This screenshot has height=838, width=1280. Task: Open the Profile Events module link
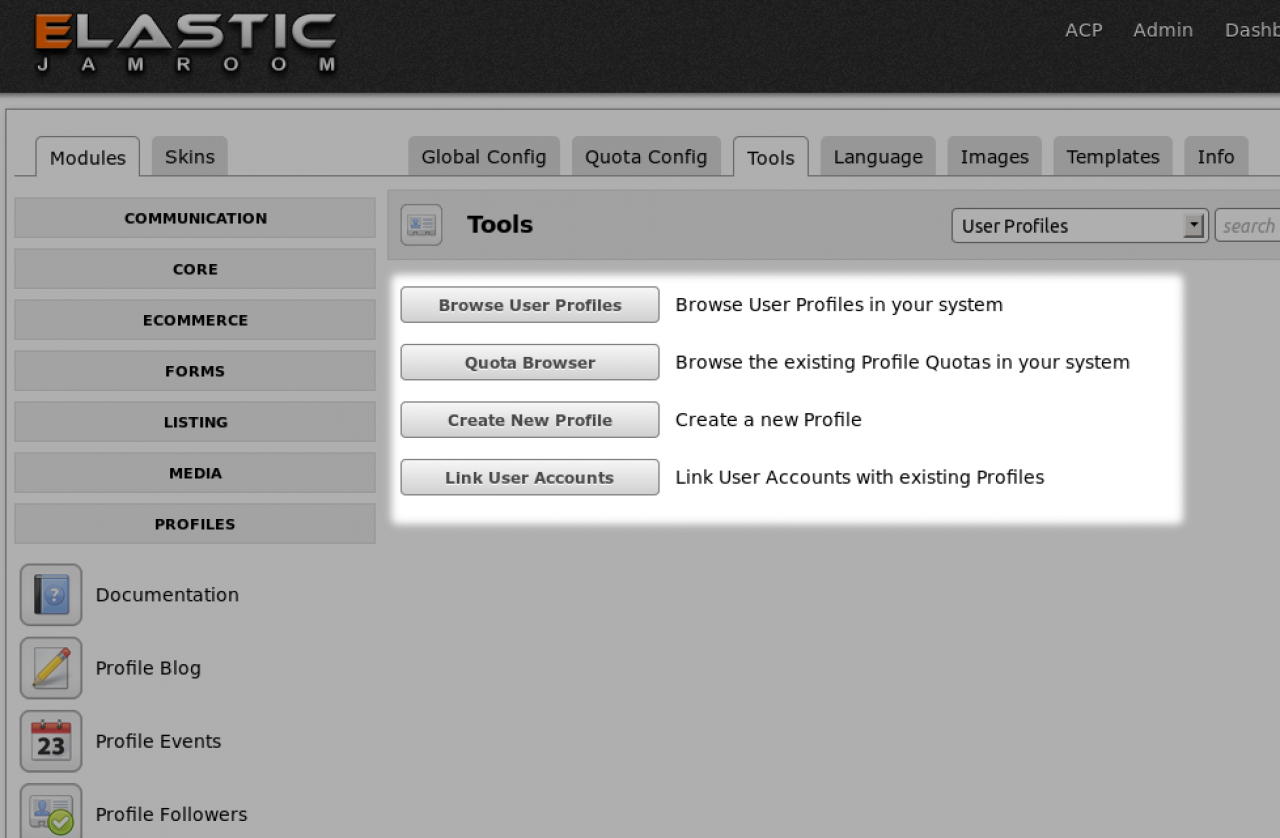pyautogui.click(x=158, y=741)
